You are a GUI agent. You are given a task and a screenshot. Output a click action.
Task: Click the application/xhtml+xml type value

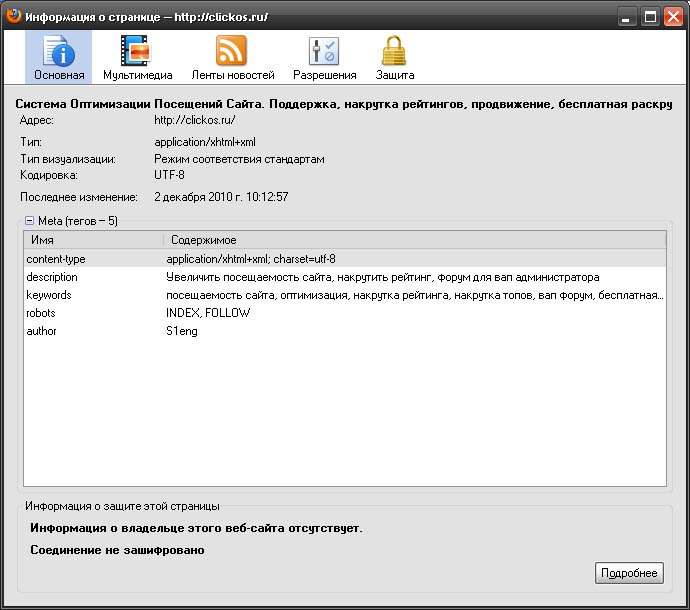click(x=205, y=143)
